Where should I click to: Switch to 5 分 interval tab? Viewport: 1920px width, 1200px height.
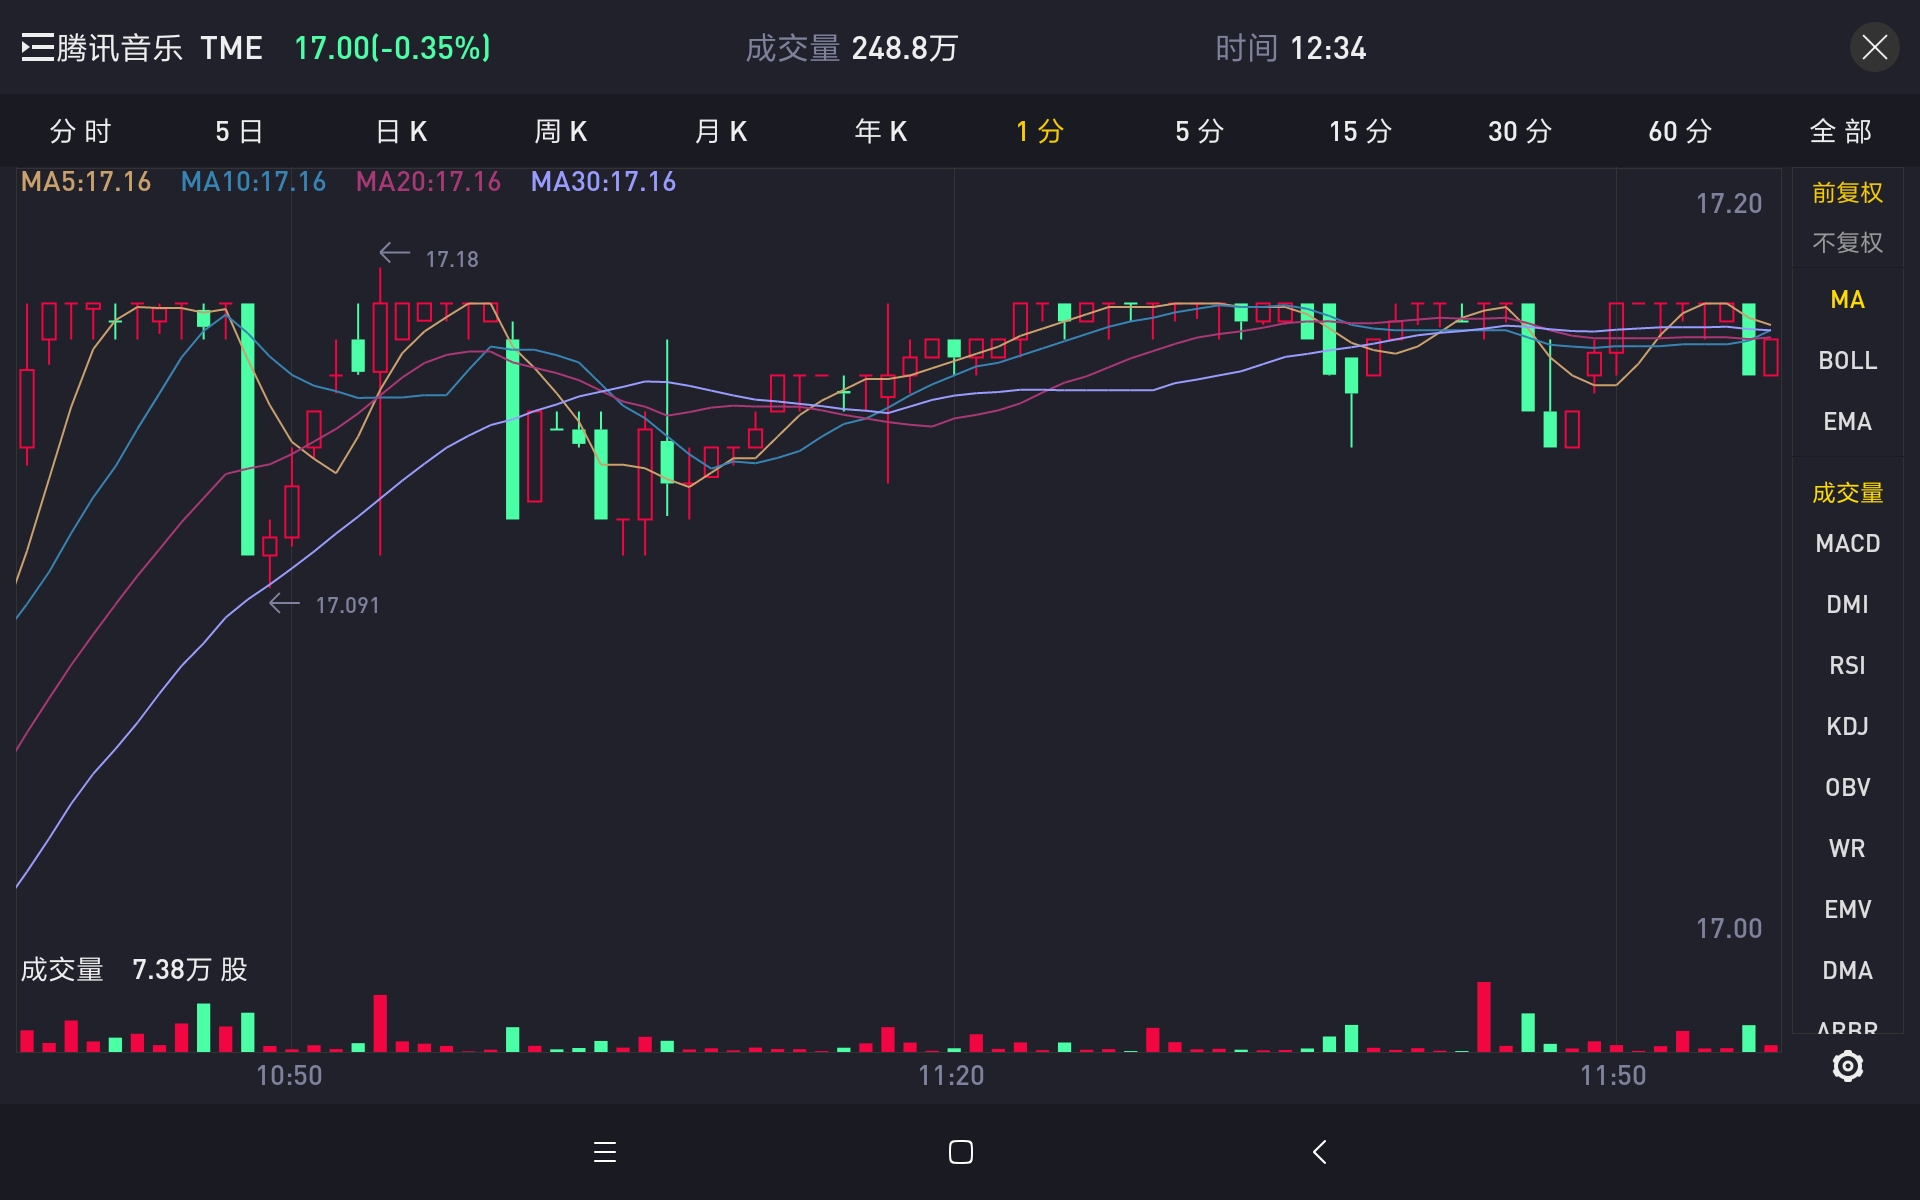pyautogui.click(x=1199, y=131)
